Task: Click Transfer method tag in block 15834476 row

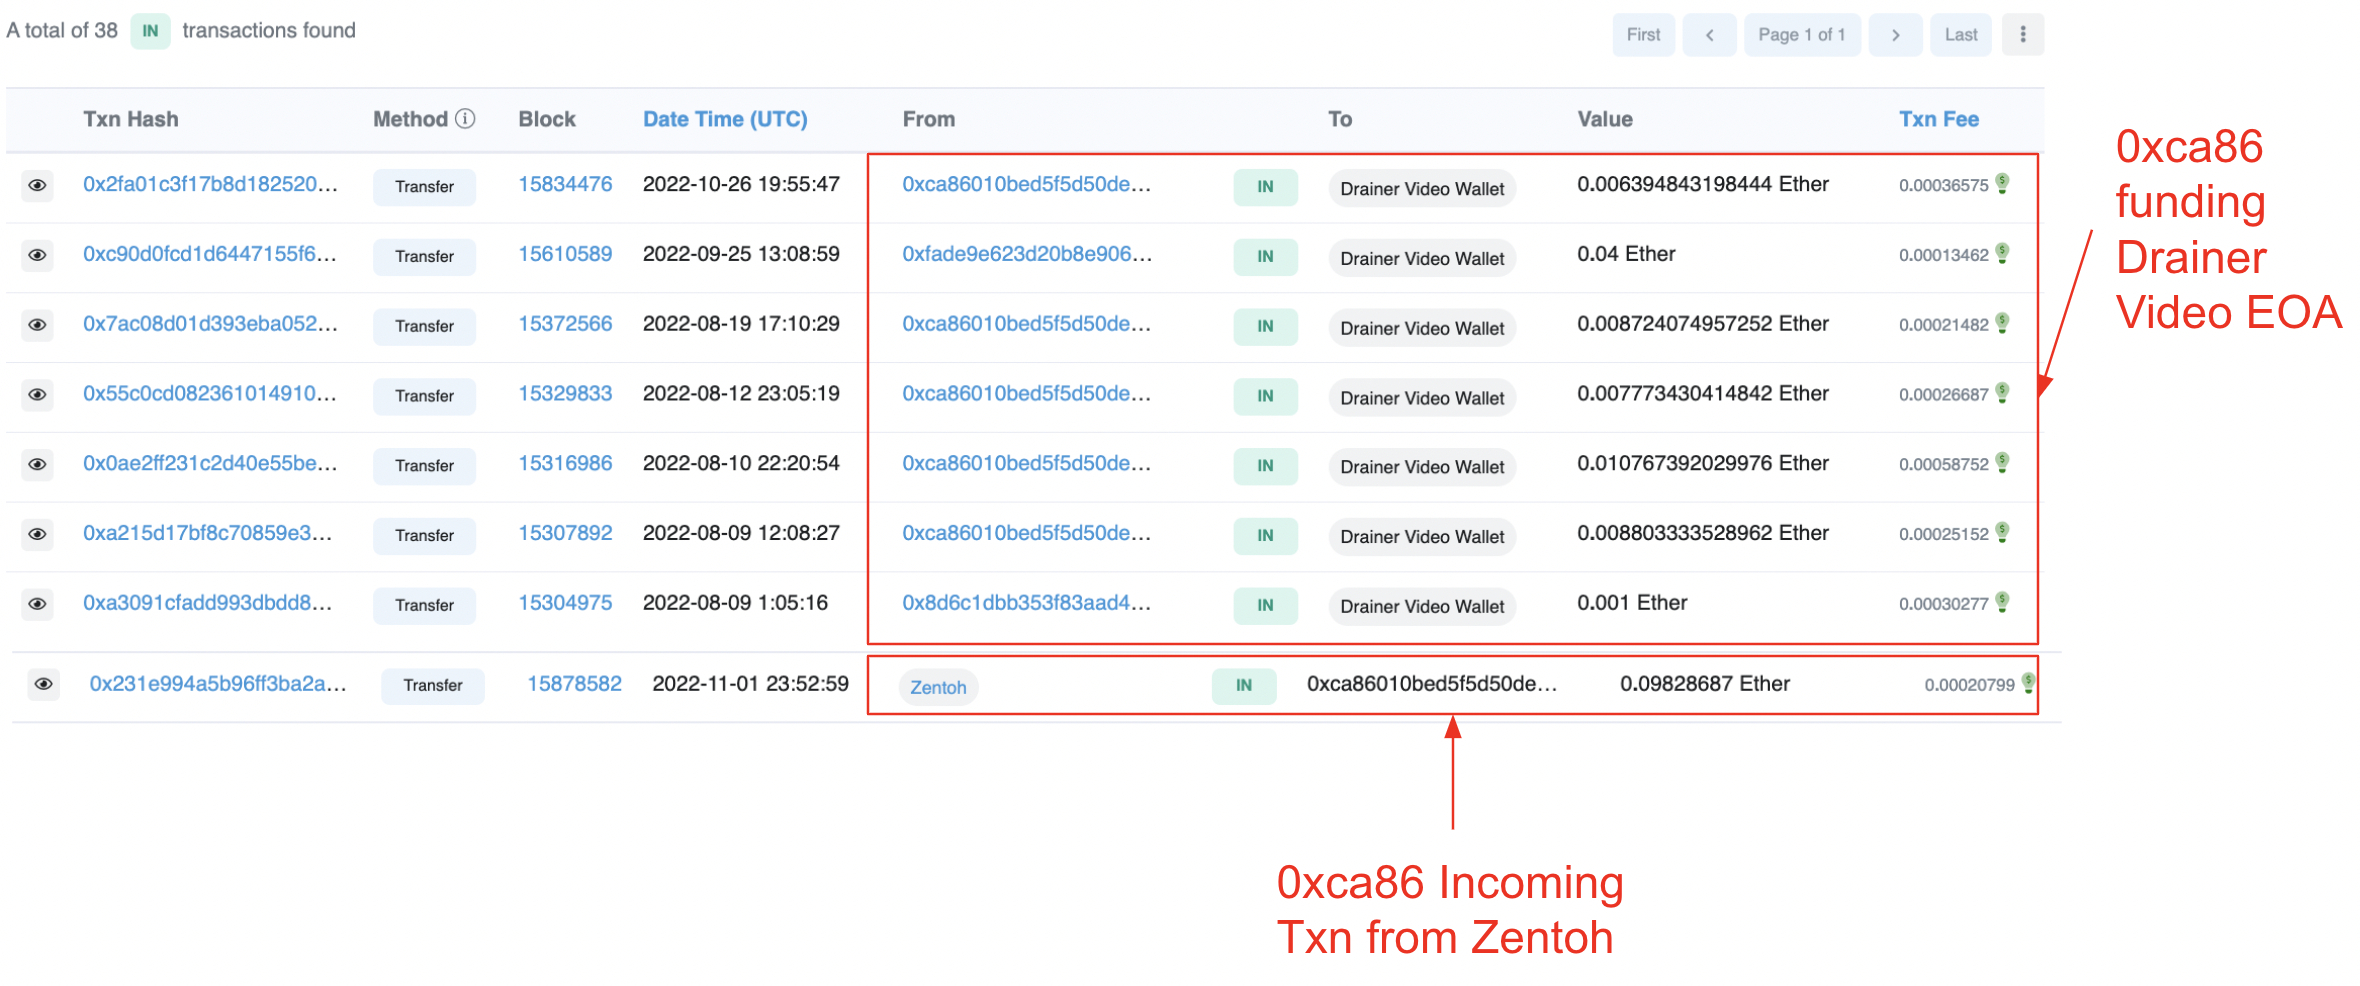Action: (x=424, y=187)
